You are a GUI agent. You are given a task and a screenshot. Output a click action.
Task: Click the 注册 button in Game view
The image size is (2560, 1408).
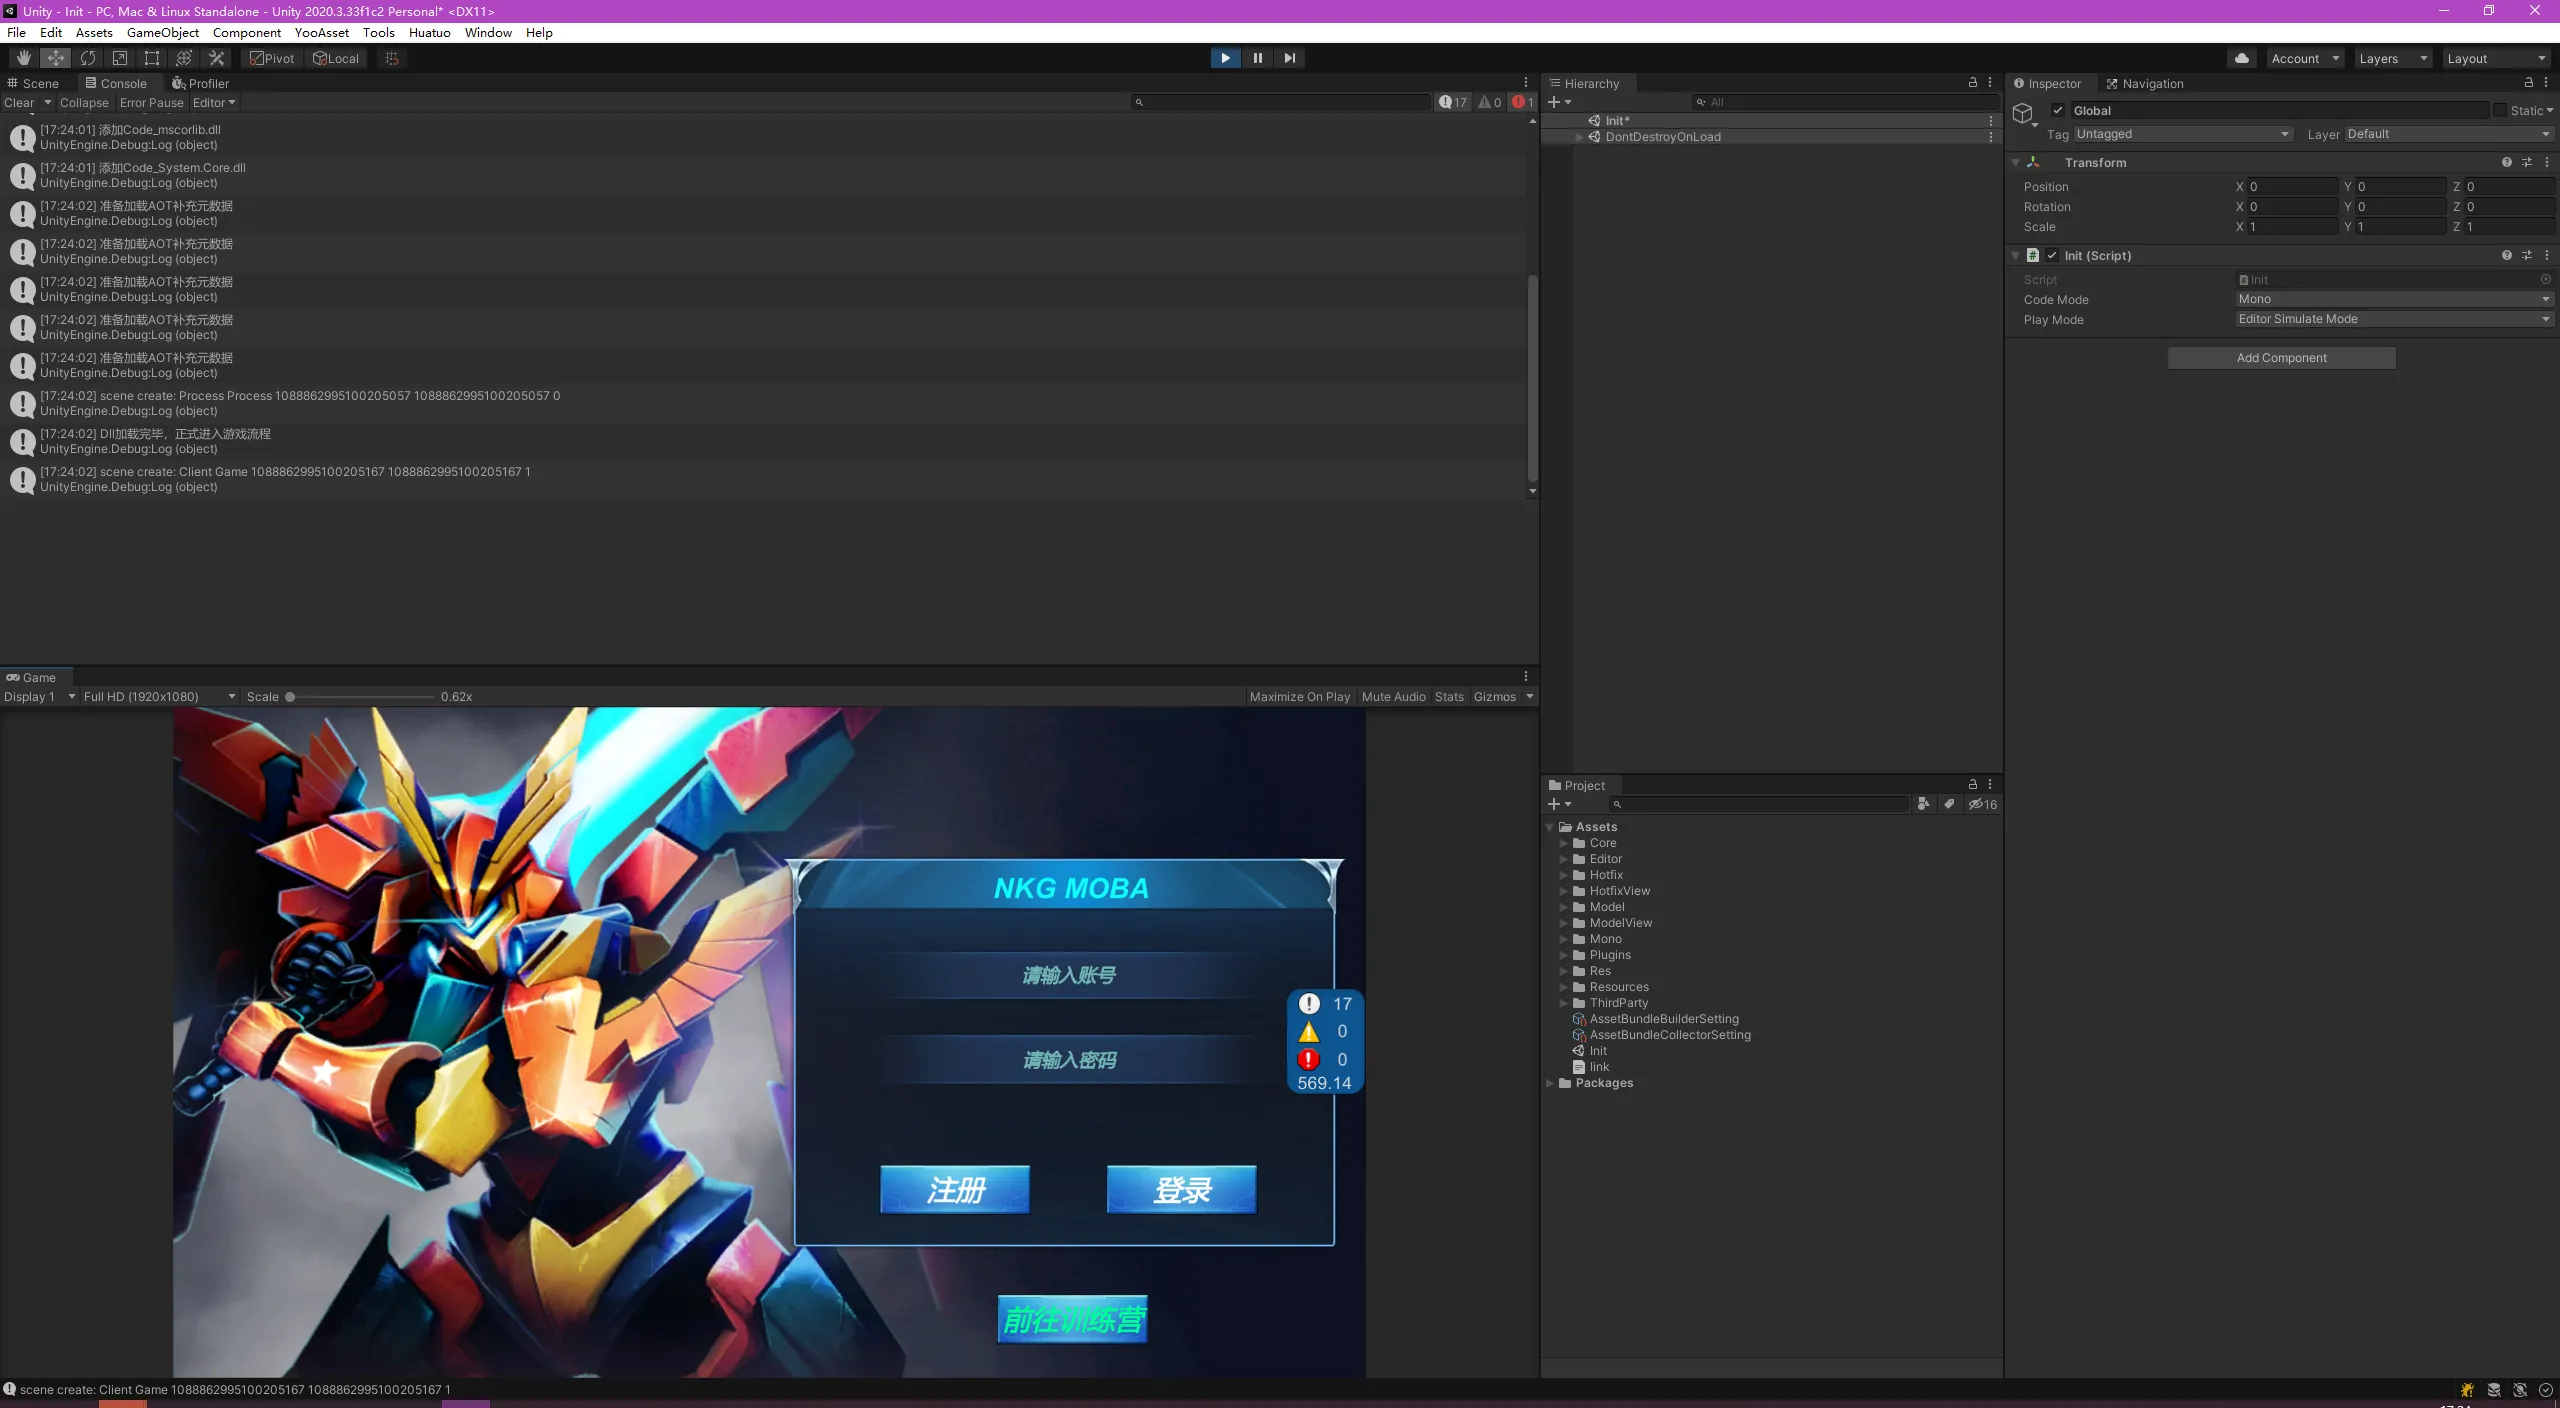pyautogui.click(x=955, y=1189)
